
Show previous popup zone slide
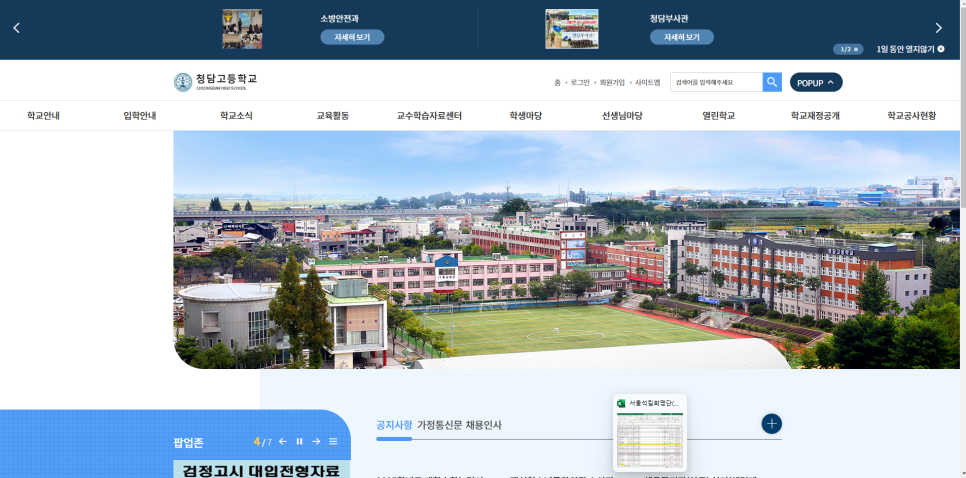283,441
